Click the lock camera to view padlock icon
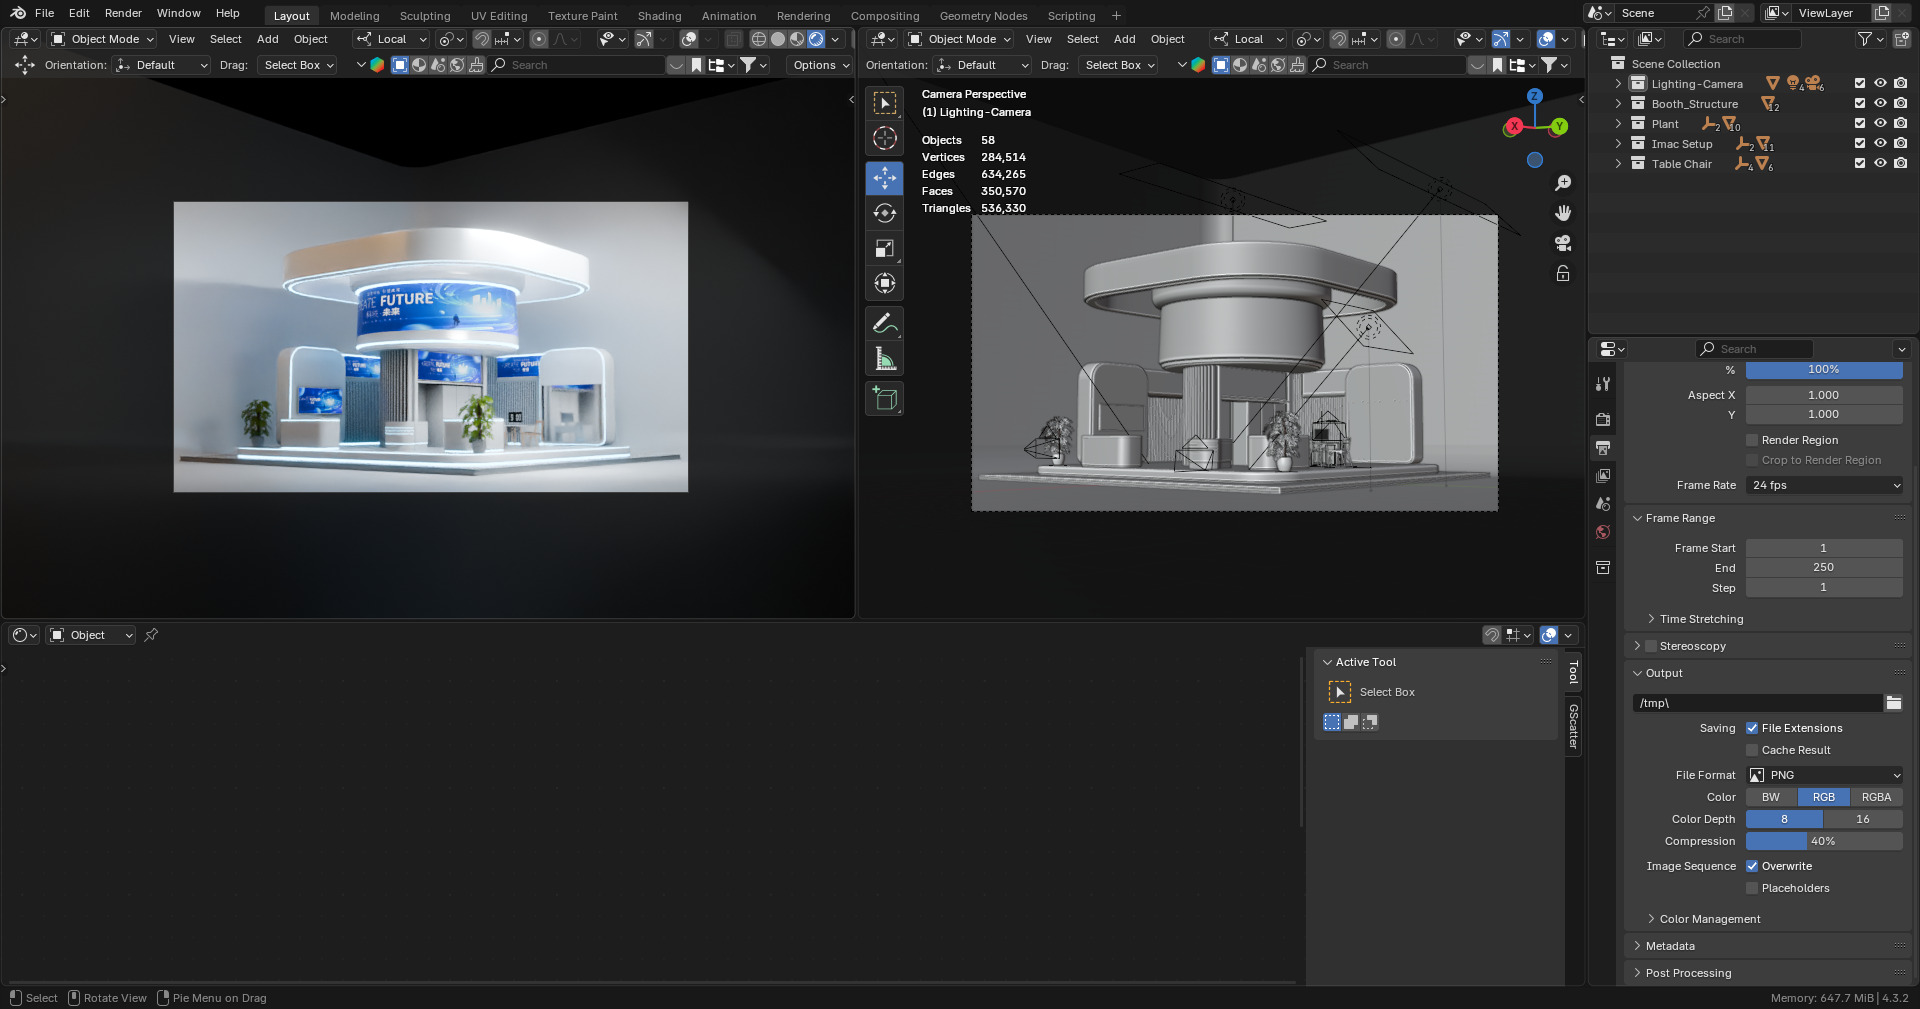The height and width of the screenshot is (1009, 1920). 1563,273
